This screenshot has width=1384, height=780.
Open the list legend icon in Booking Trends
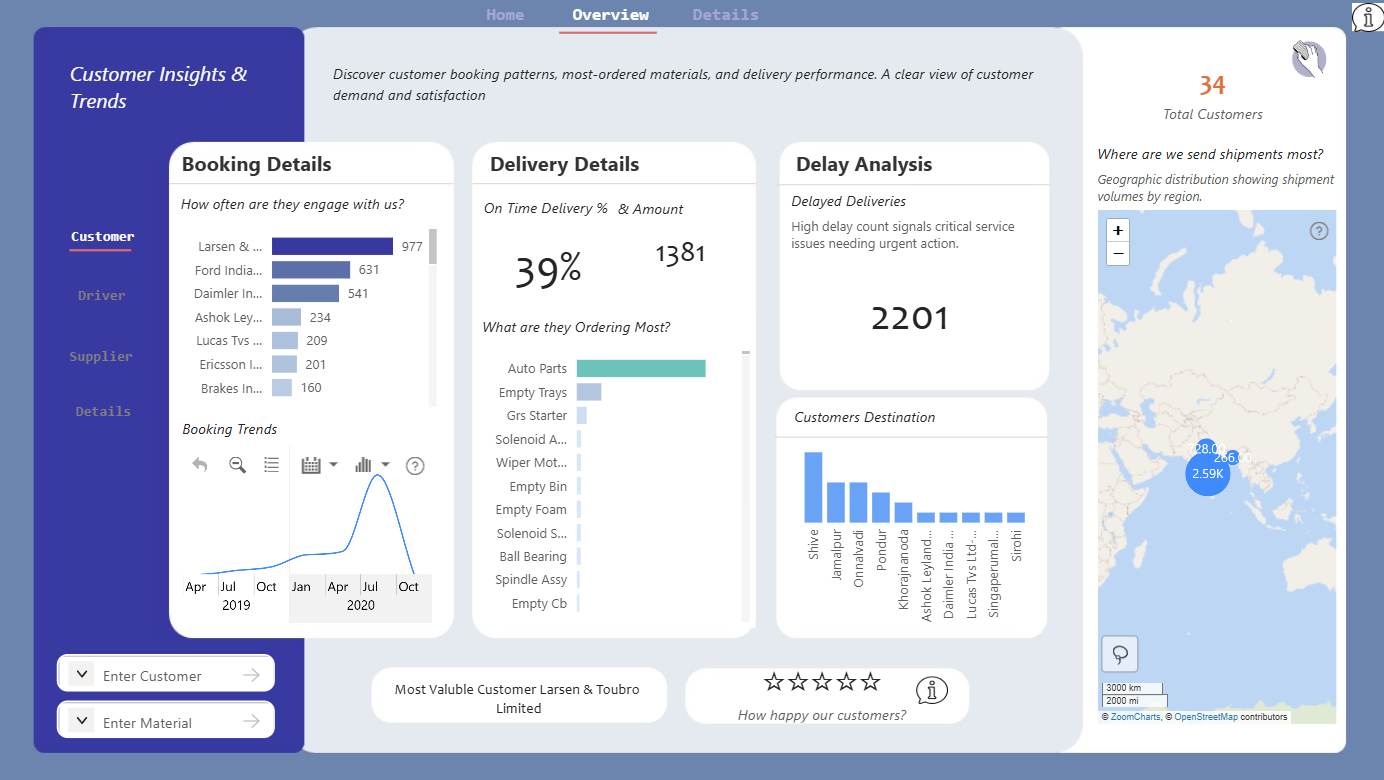click(x=271, y=465)
